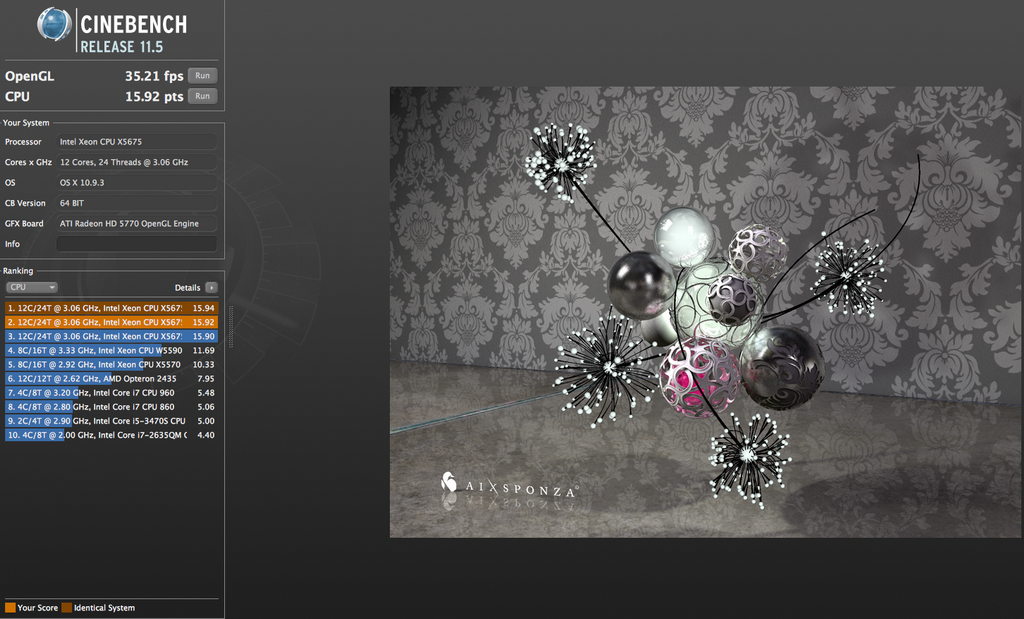The width and height of the screenshot is (1024, 619).
Task: Select the Intel Xeon CPU X5570 row
Action: 111,364
